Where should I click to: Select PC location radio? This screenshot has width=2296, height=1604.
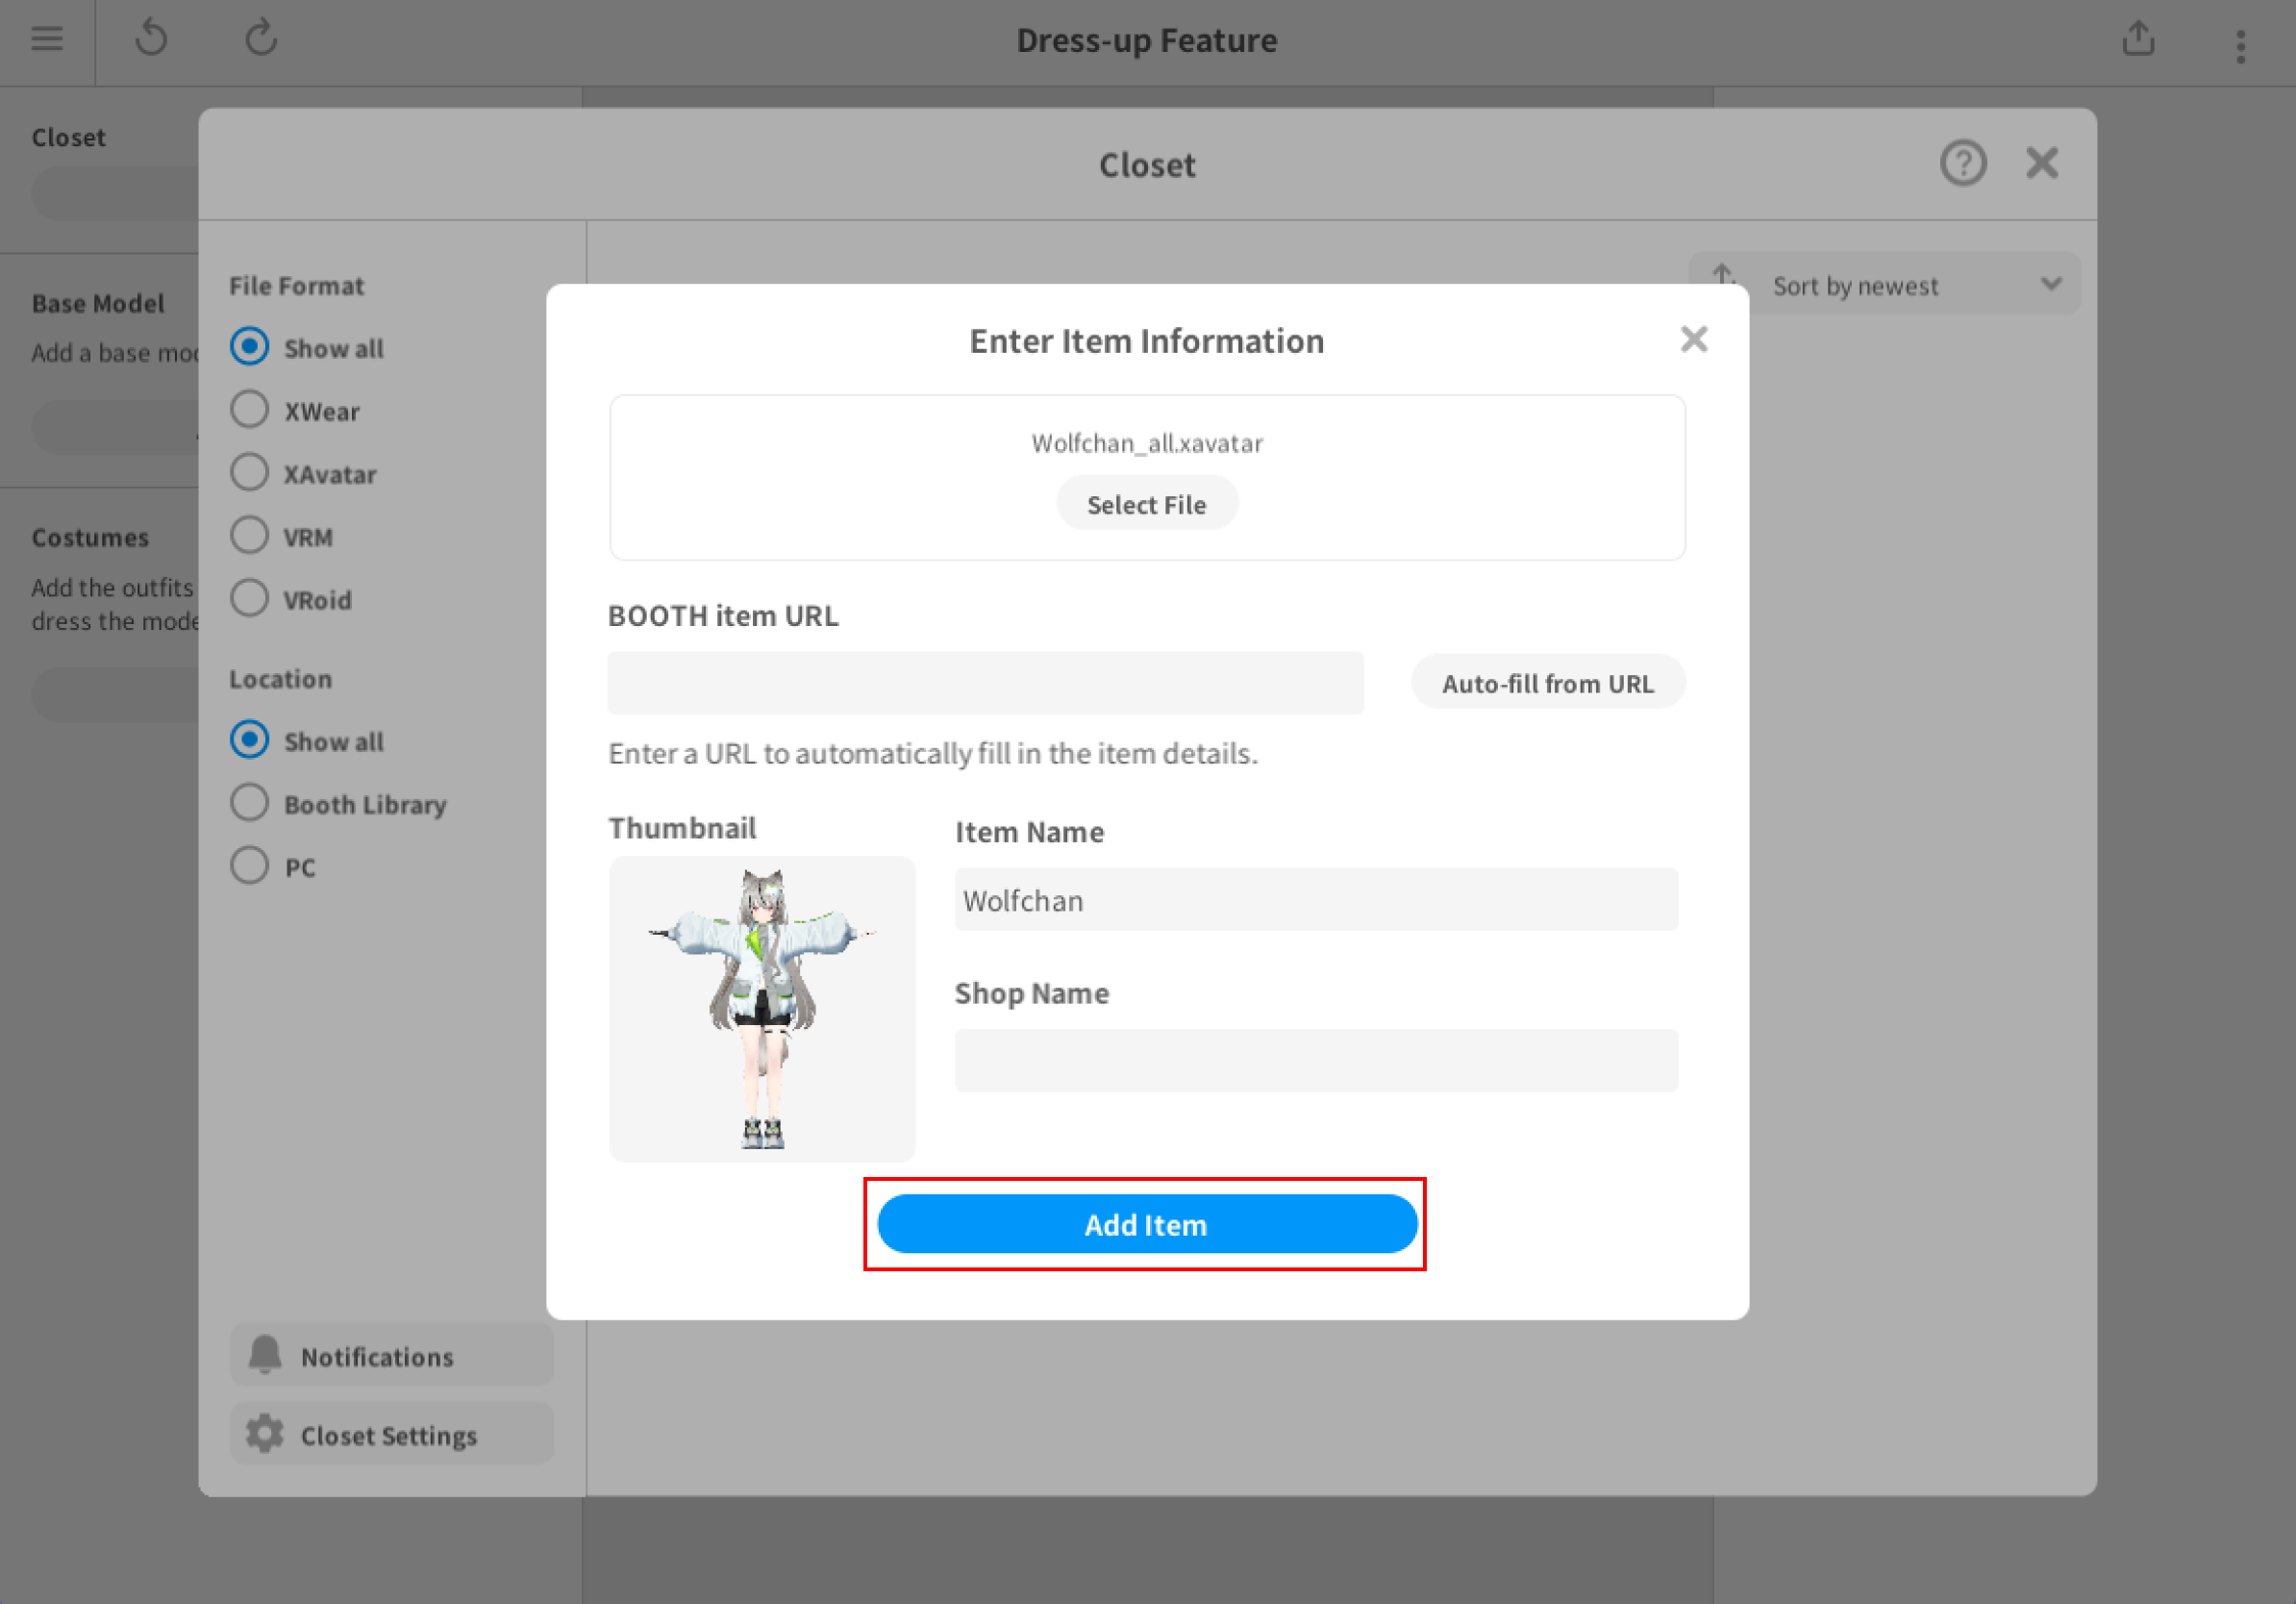pyautogui.click(x=249, y=866)
